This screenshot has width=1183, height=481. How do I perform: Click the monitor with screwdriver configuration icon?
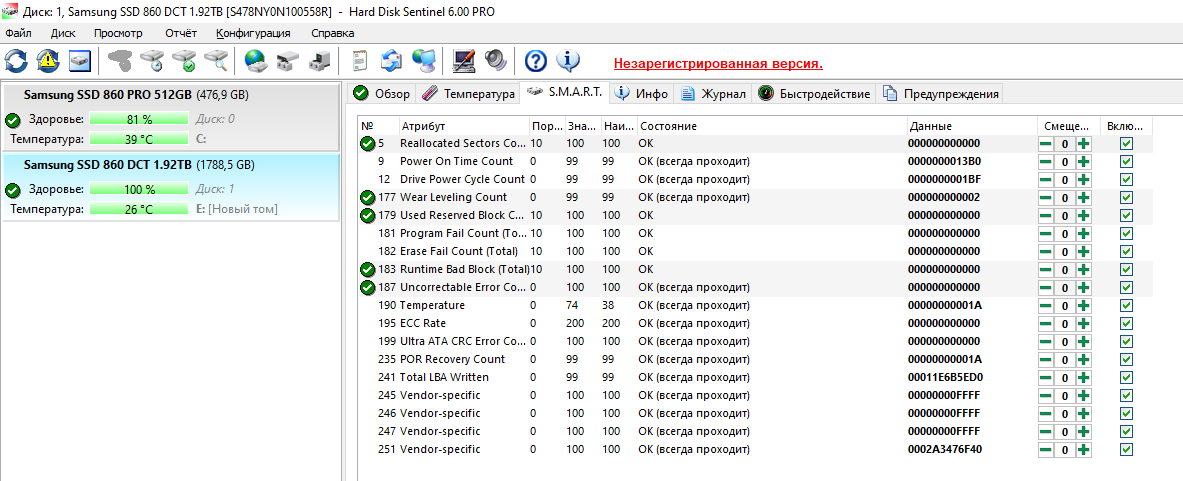click(463, 60)
